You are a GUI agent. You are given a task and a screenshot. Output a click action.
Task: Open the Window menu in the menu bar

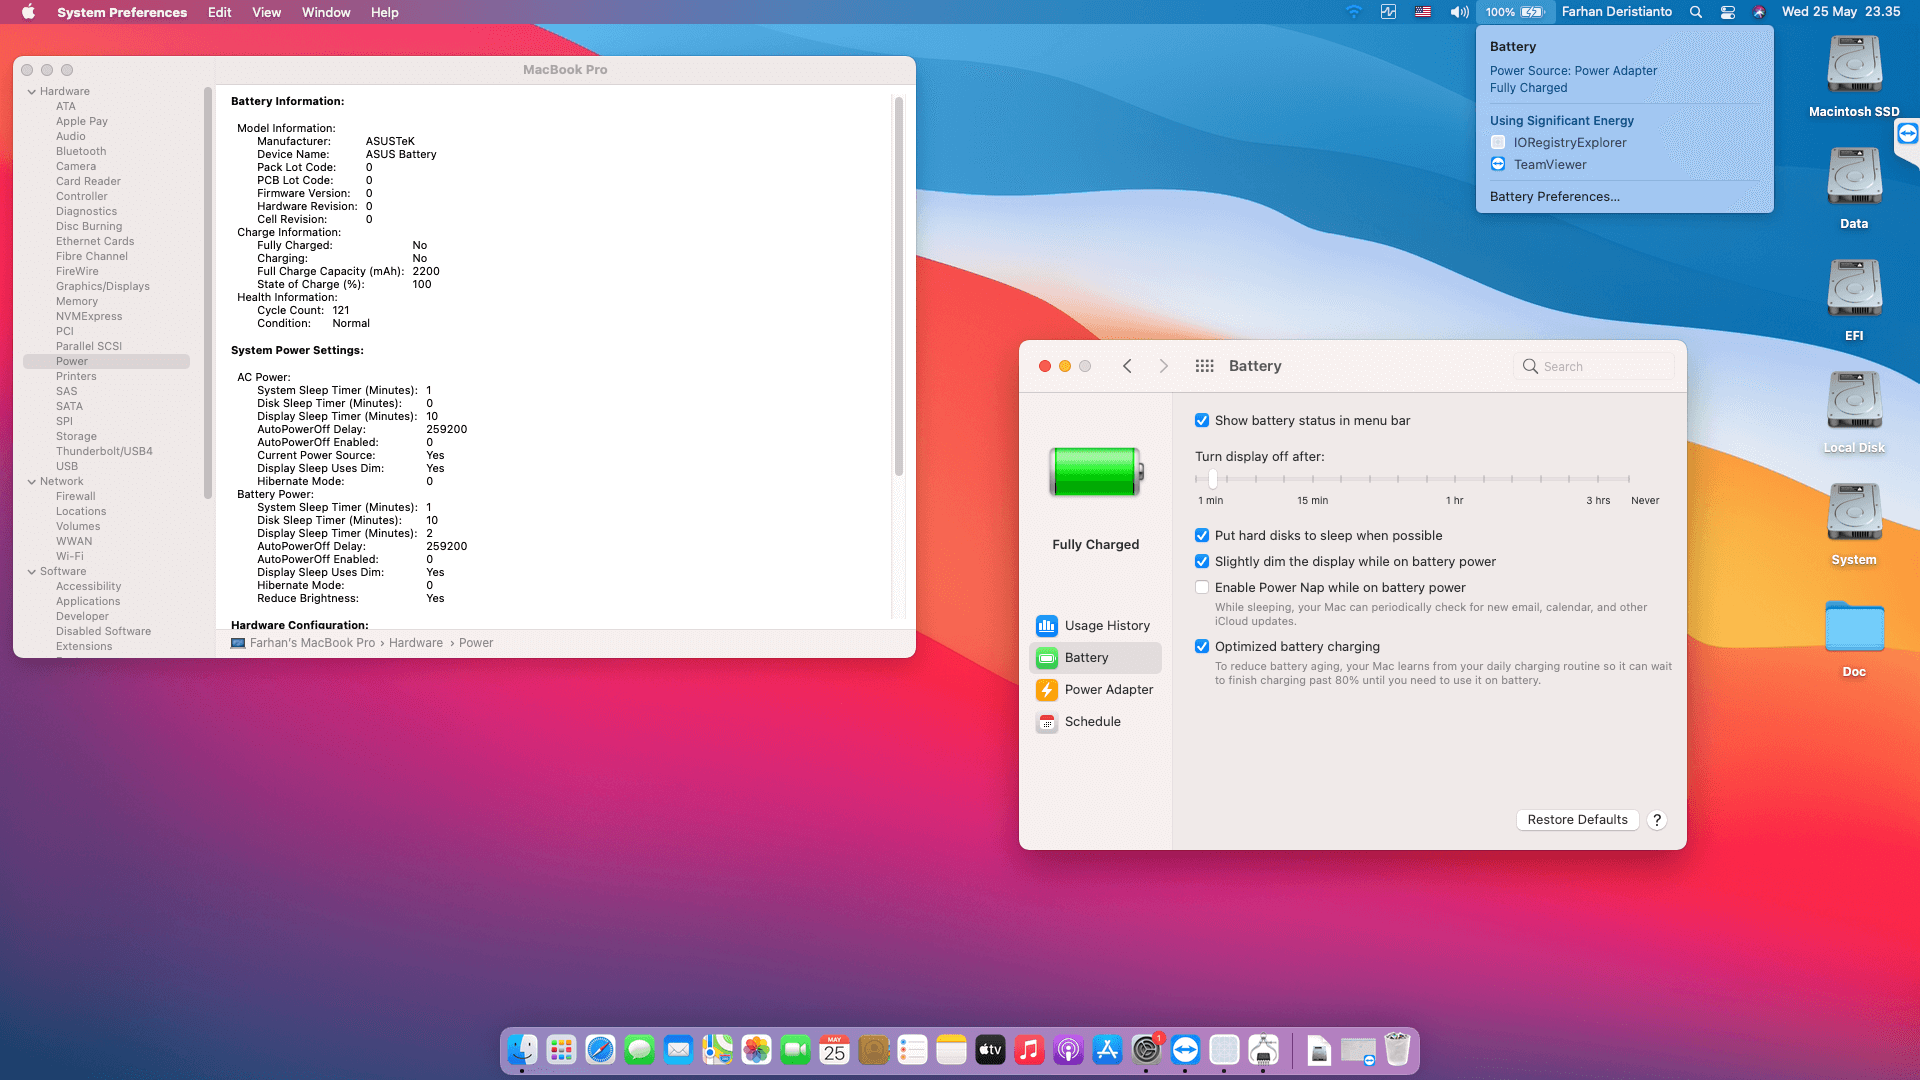(325, 12)
